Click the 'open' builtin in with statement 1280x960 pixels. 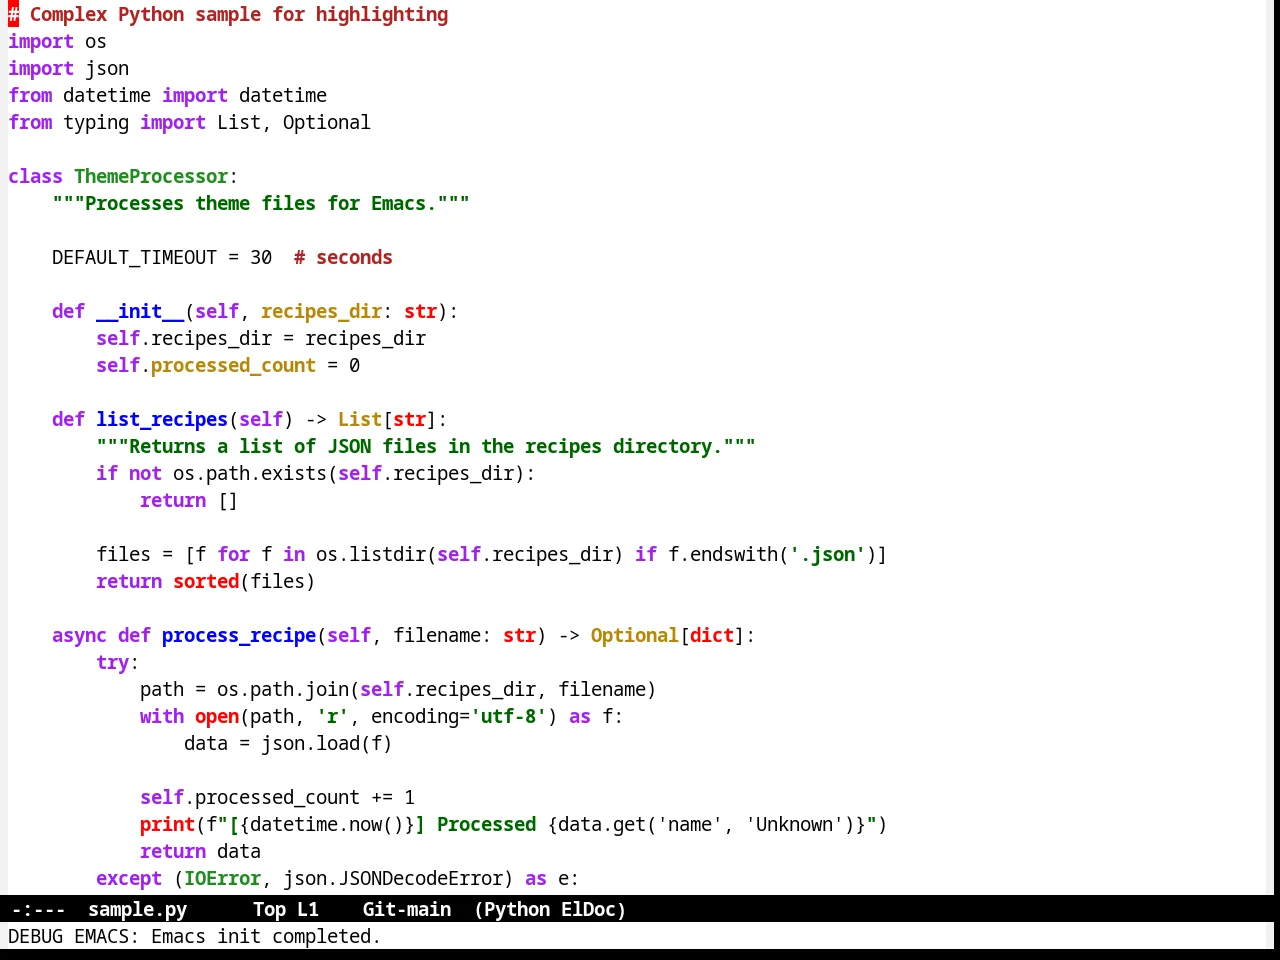click(217, 716)
